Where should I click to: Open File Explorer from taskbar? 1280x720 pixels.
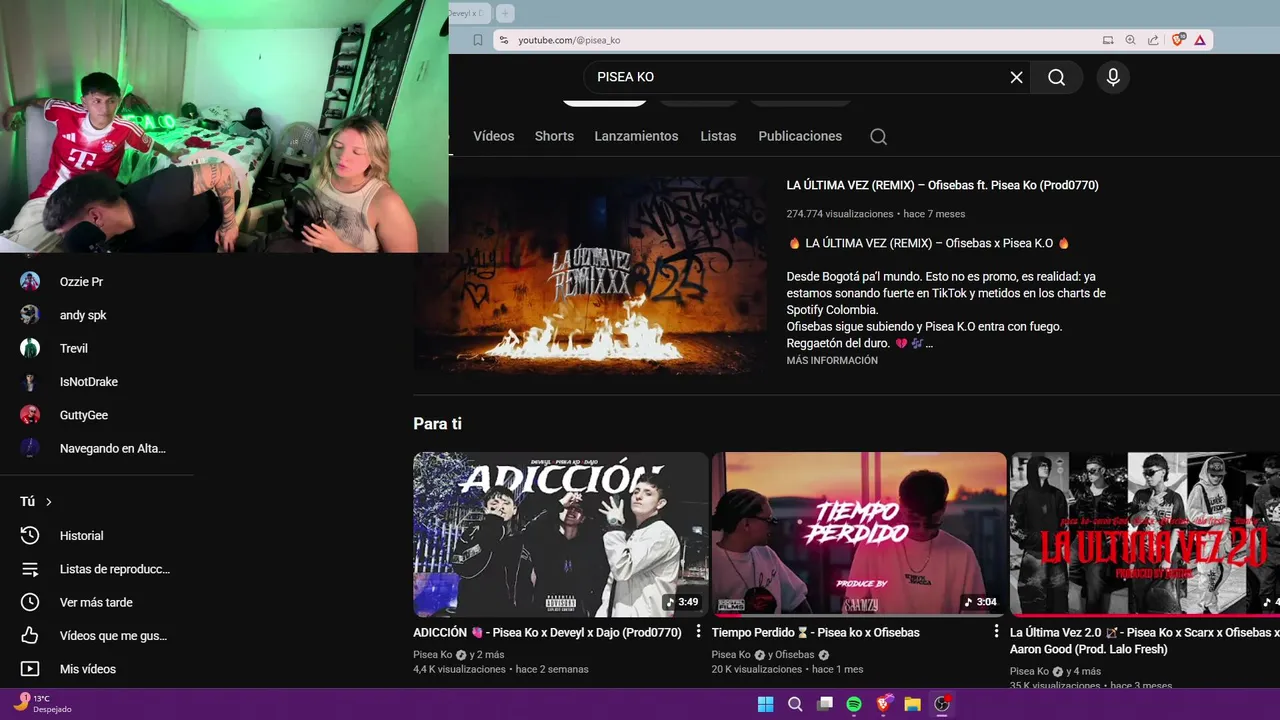pyautogui.click(x=912, y=704)
